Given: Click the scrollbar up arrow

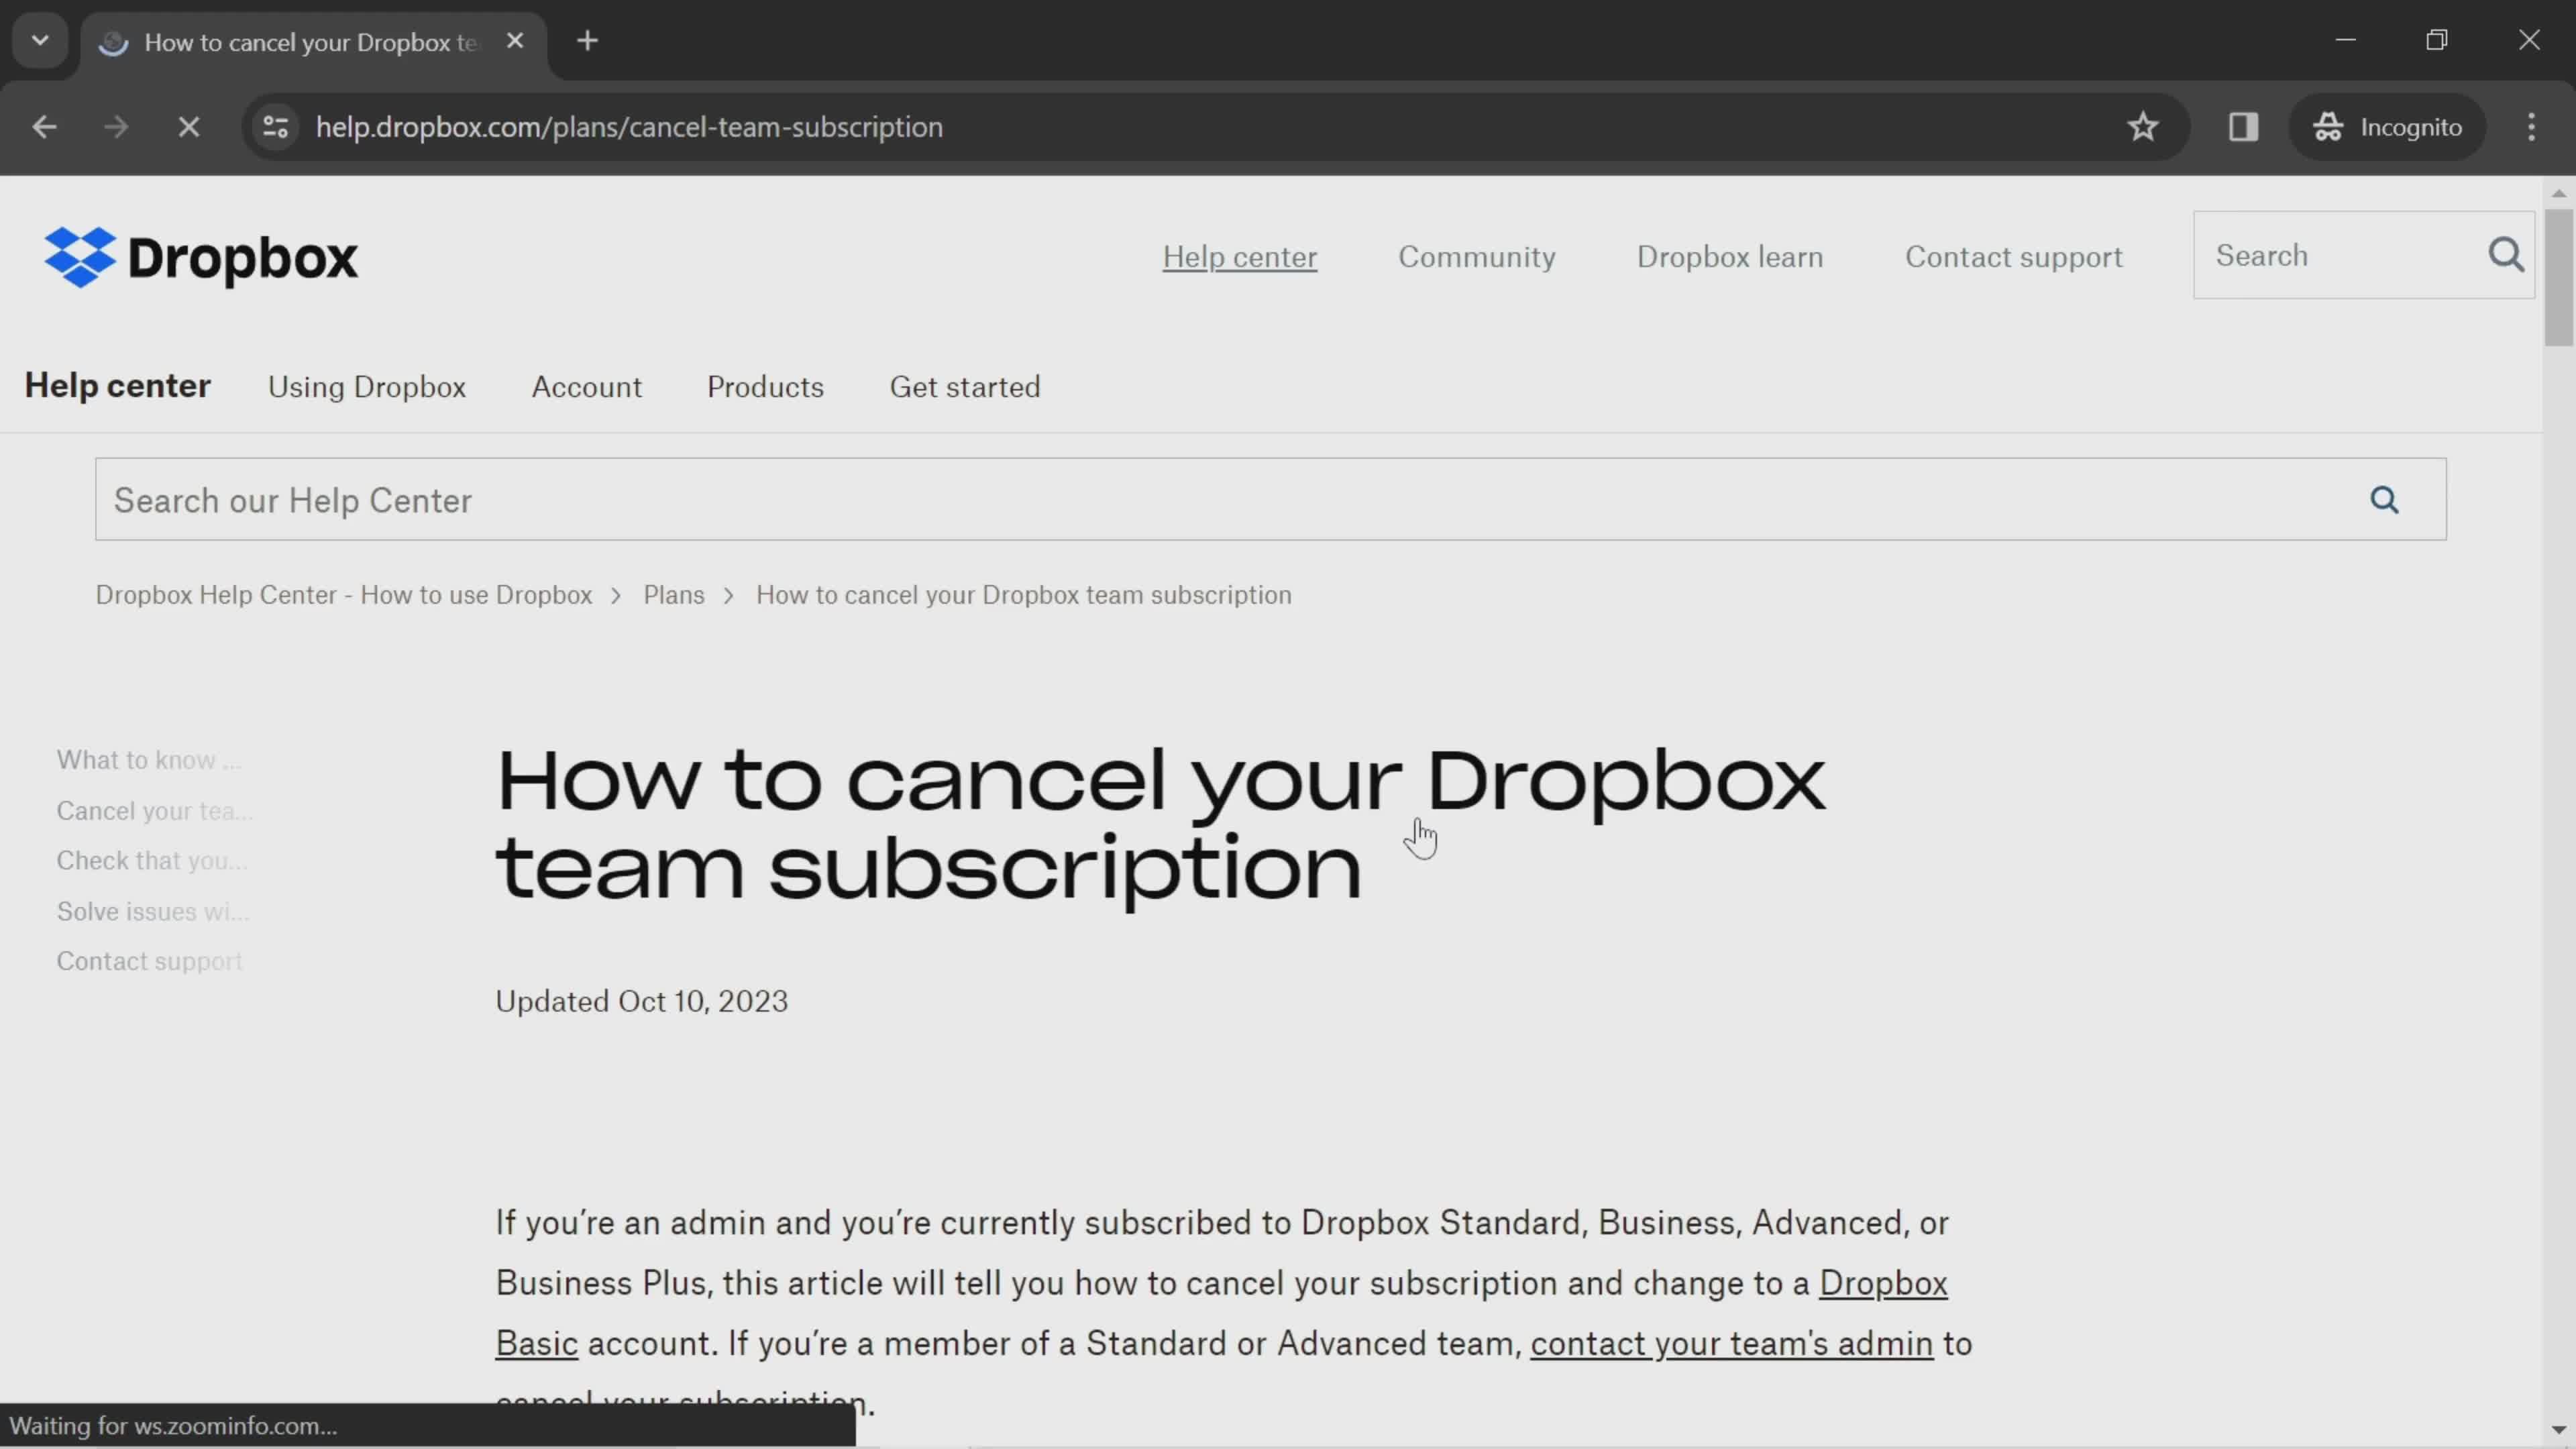Looking at the screenshot, I should 2558,193.
